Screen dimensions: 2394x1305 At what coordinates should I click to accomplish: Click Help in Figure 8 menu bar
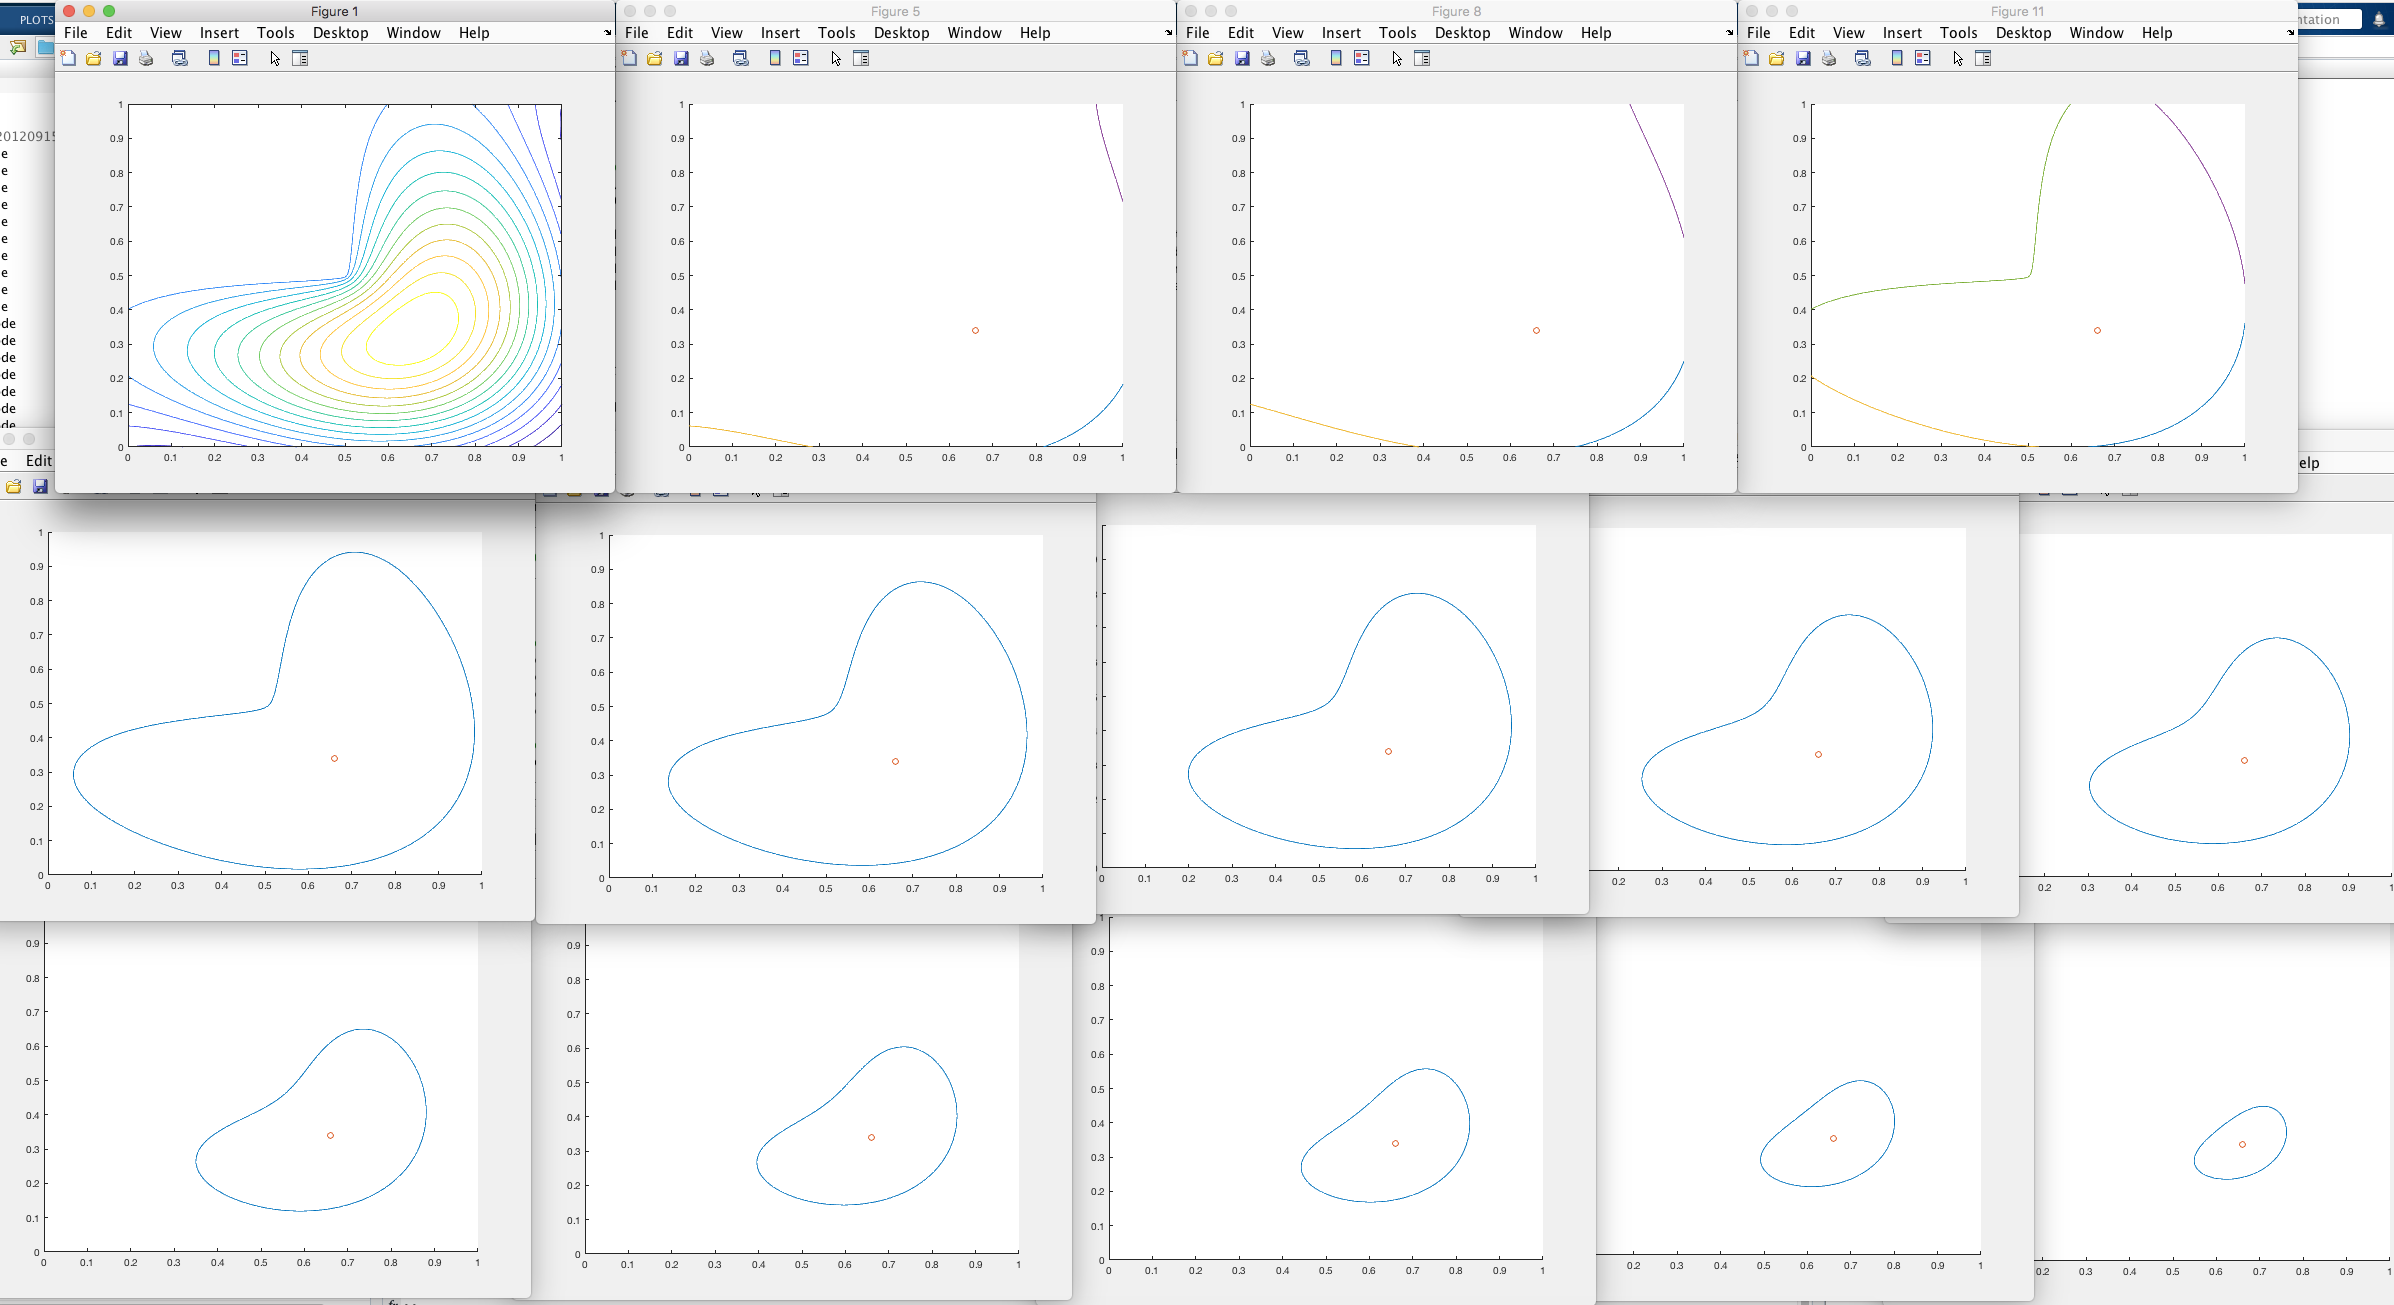click(x=1596, y=33)
